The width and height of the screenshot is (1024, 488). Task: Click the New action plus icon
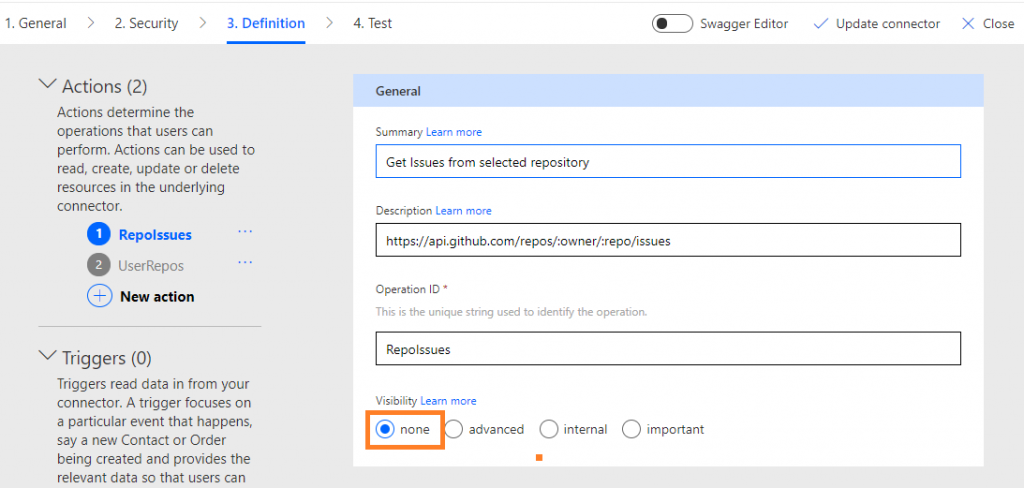tap(99, 297)
